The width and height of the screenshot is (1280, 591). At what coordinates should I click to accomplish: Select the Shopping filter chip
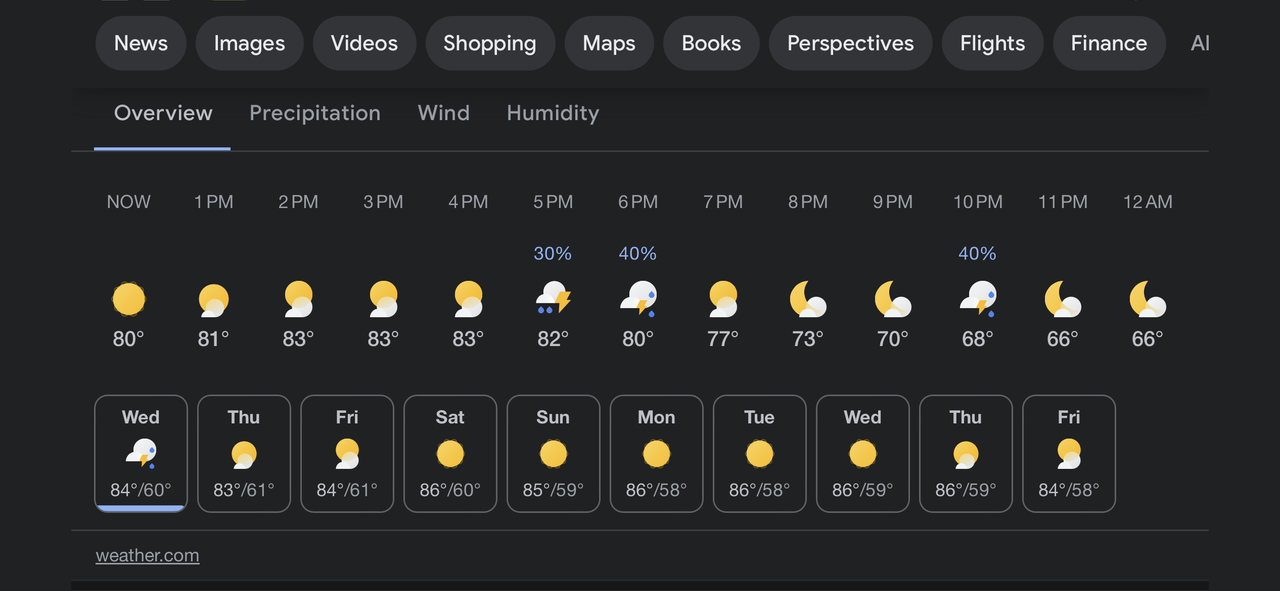coord(490,43)
